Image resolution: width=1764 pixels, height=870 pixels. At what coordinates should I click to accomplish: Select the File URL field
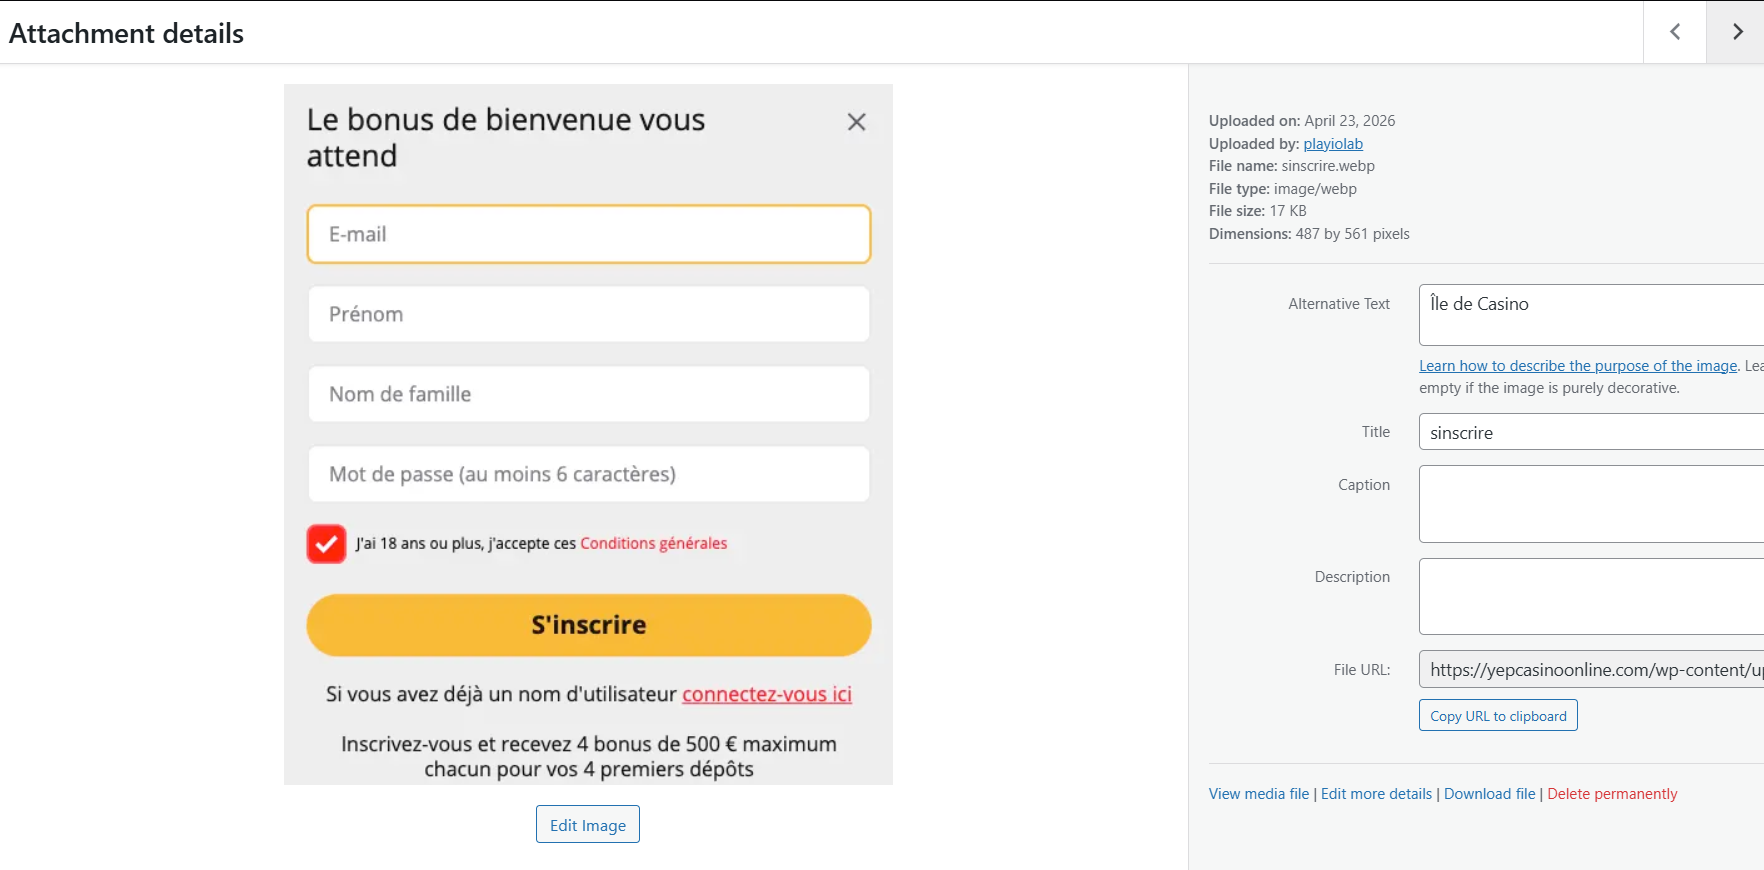click(x=1590, y=670)
